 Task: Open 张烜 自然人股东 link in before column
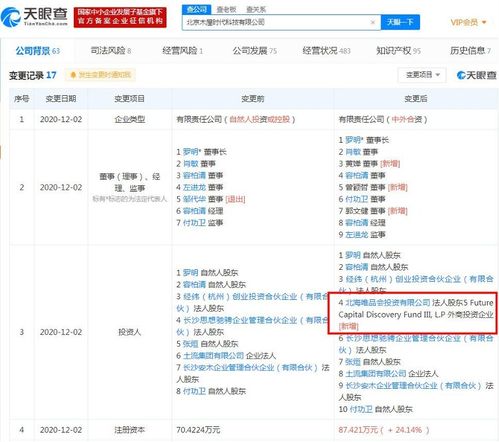pyautogui.click(x=191, y=344)
